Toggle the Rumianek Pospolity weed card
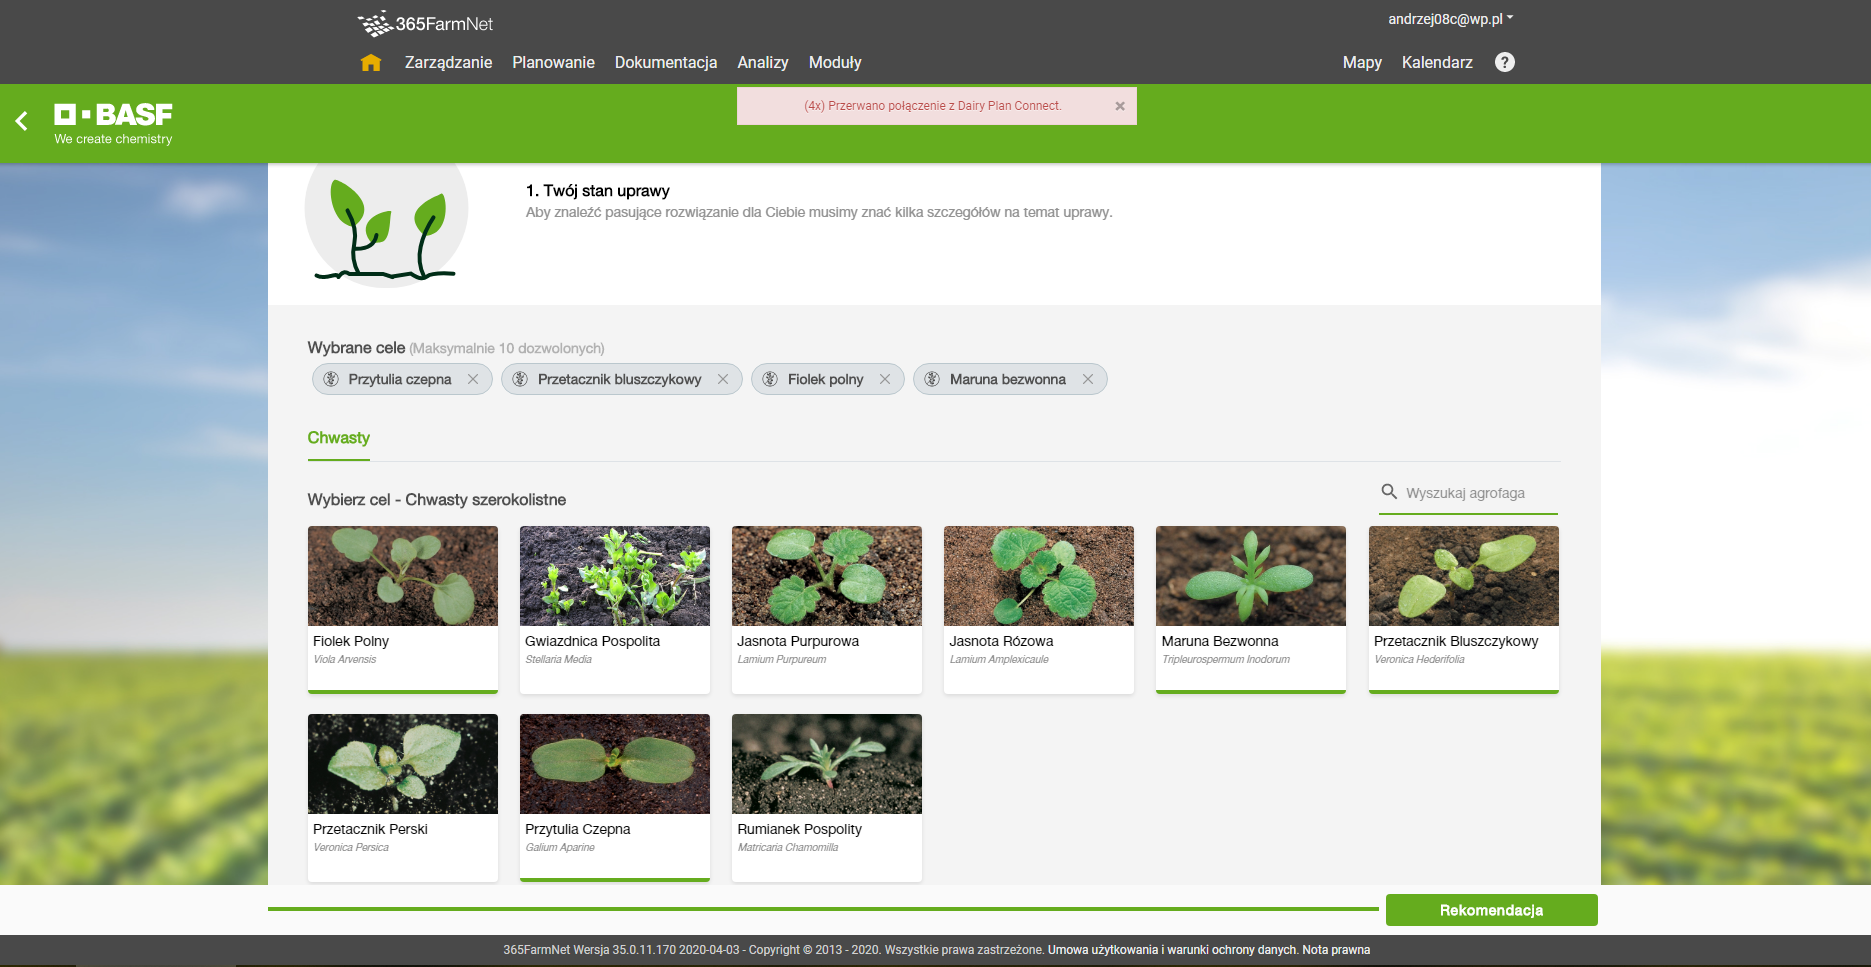The image size is (1871, 967). click(826, 796)
